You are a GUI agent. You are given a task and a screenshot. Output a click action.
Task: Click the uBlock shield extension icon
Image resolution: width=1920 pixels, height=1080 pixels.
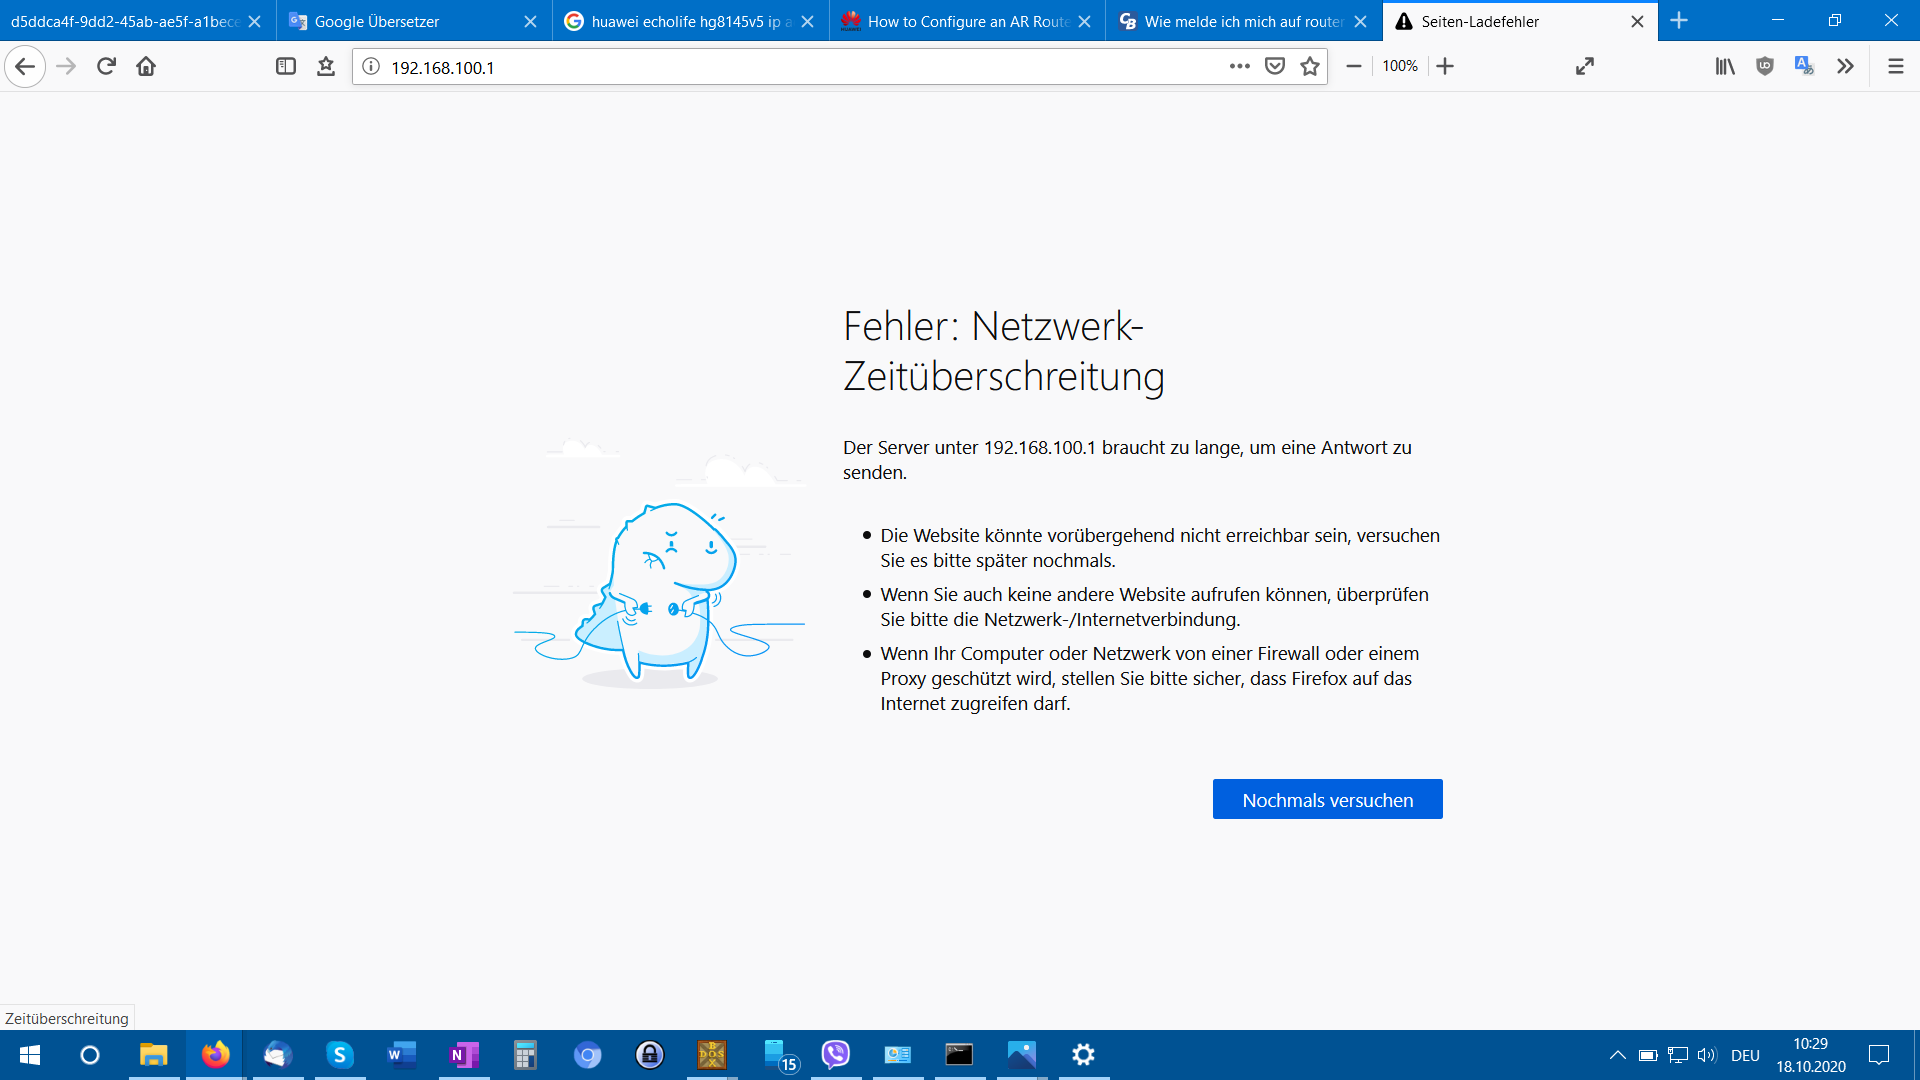(x=1765, y=66)
